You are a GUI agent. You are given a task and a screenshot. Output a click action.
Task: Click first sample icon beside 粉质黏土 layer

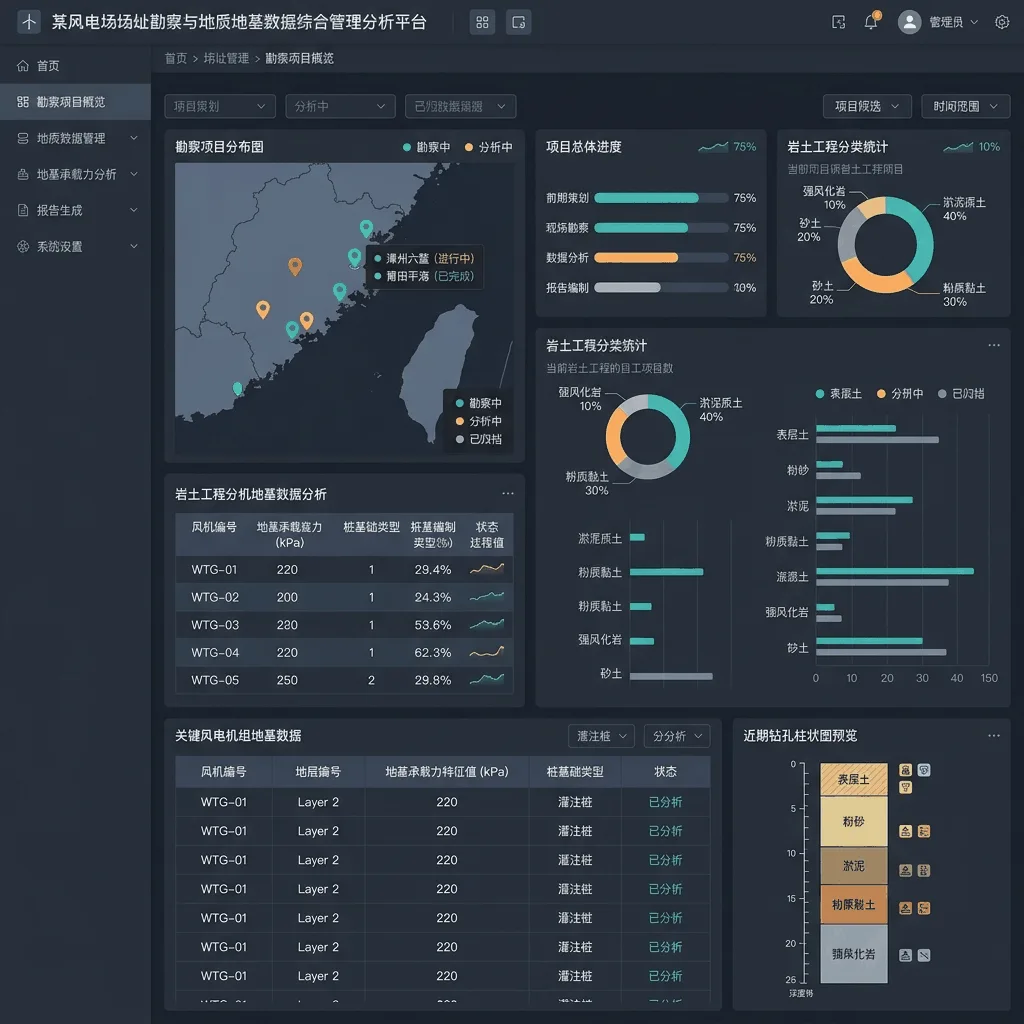(x=905, y=908)
